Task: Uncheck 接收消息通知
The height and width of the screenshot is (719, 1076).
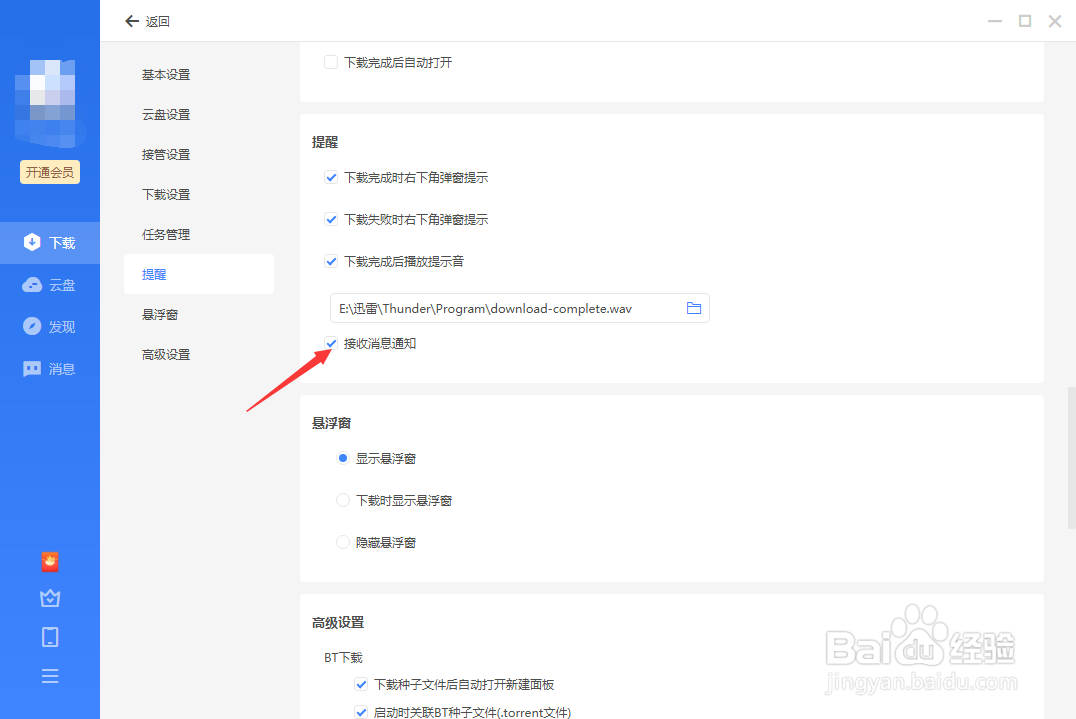Action: pyautogui.click(x=331, y=343)
